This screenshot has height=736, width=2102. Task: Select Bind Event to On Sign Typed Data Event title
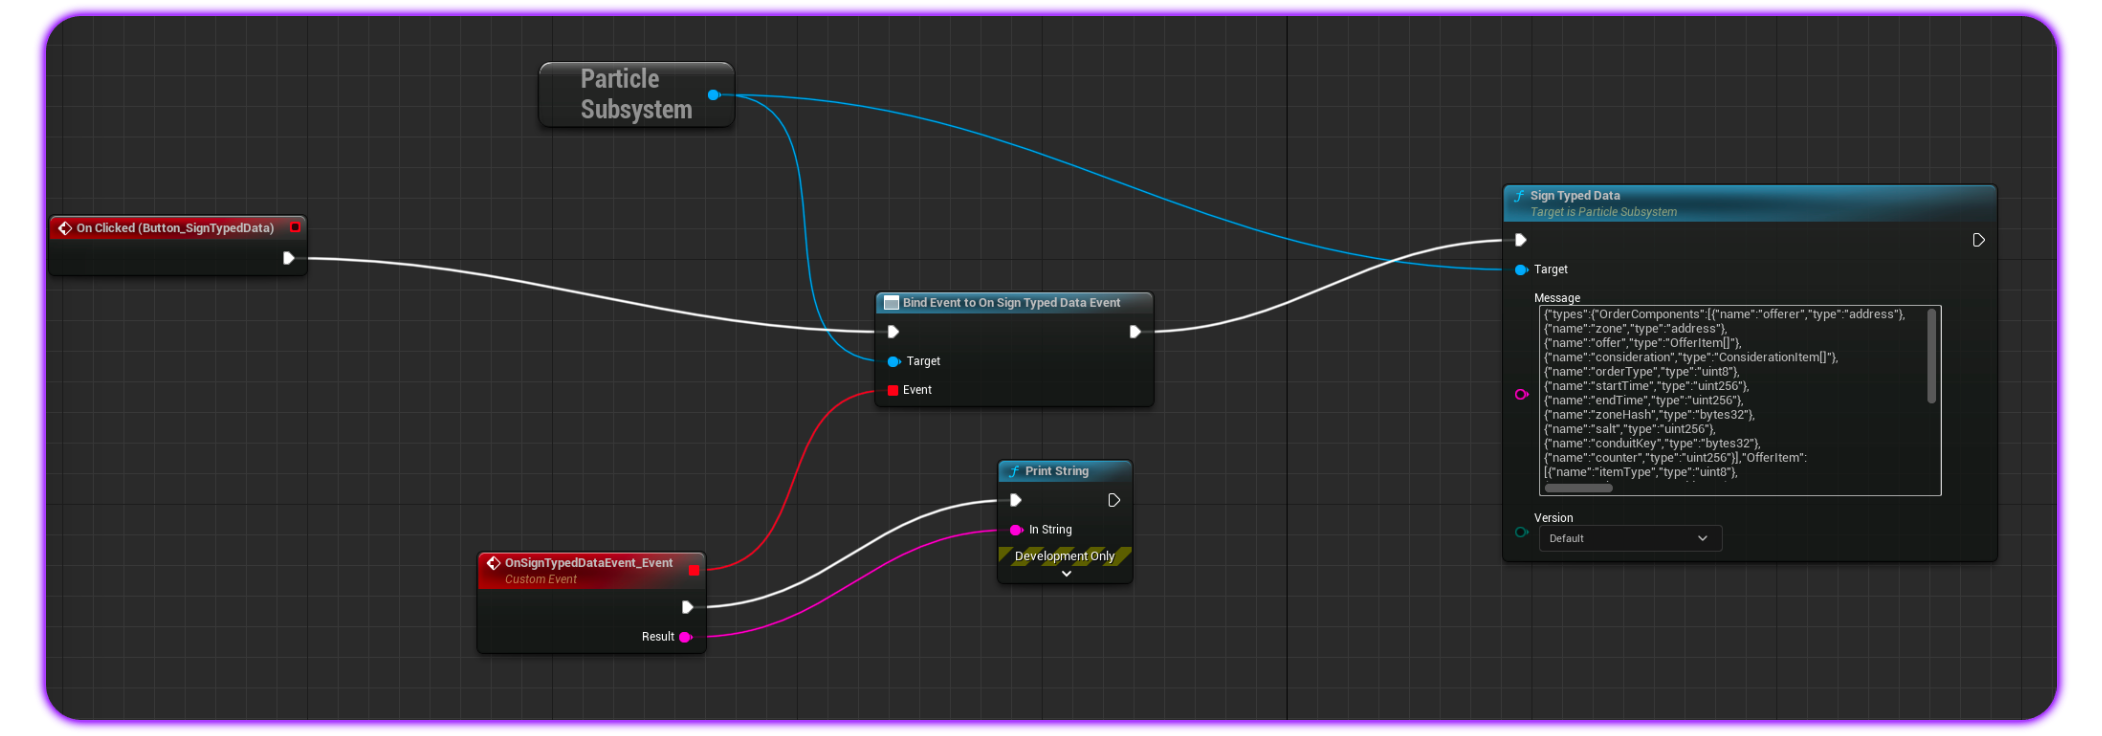click(1011, 303)
